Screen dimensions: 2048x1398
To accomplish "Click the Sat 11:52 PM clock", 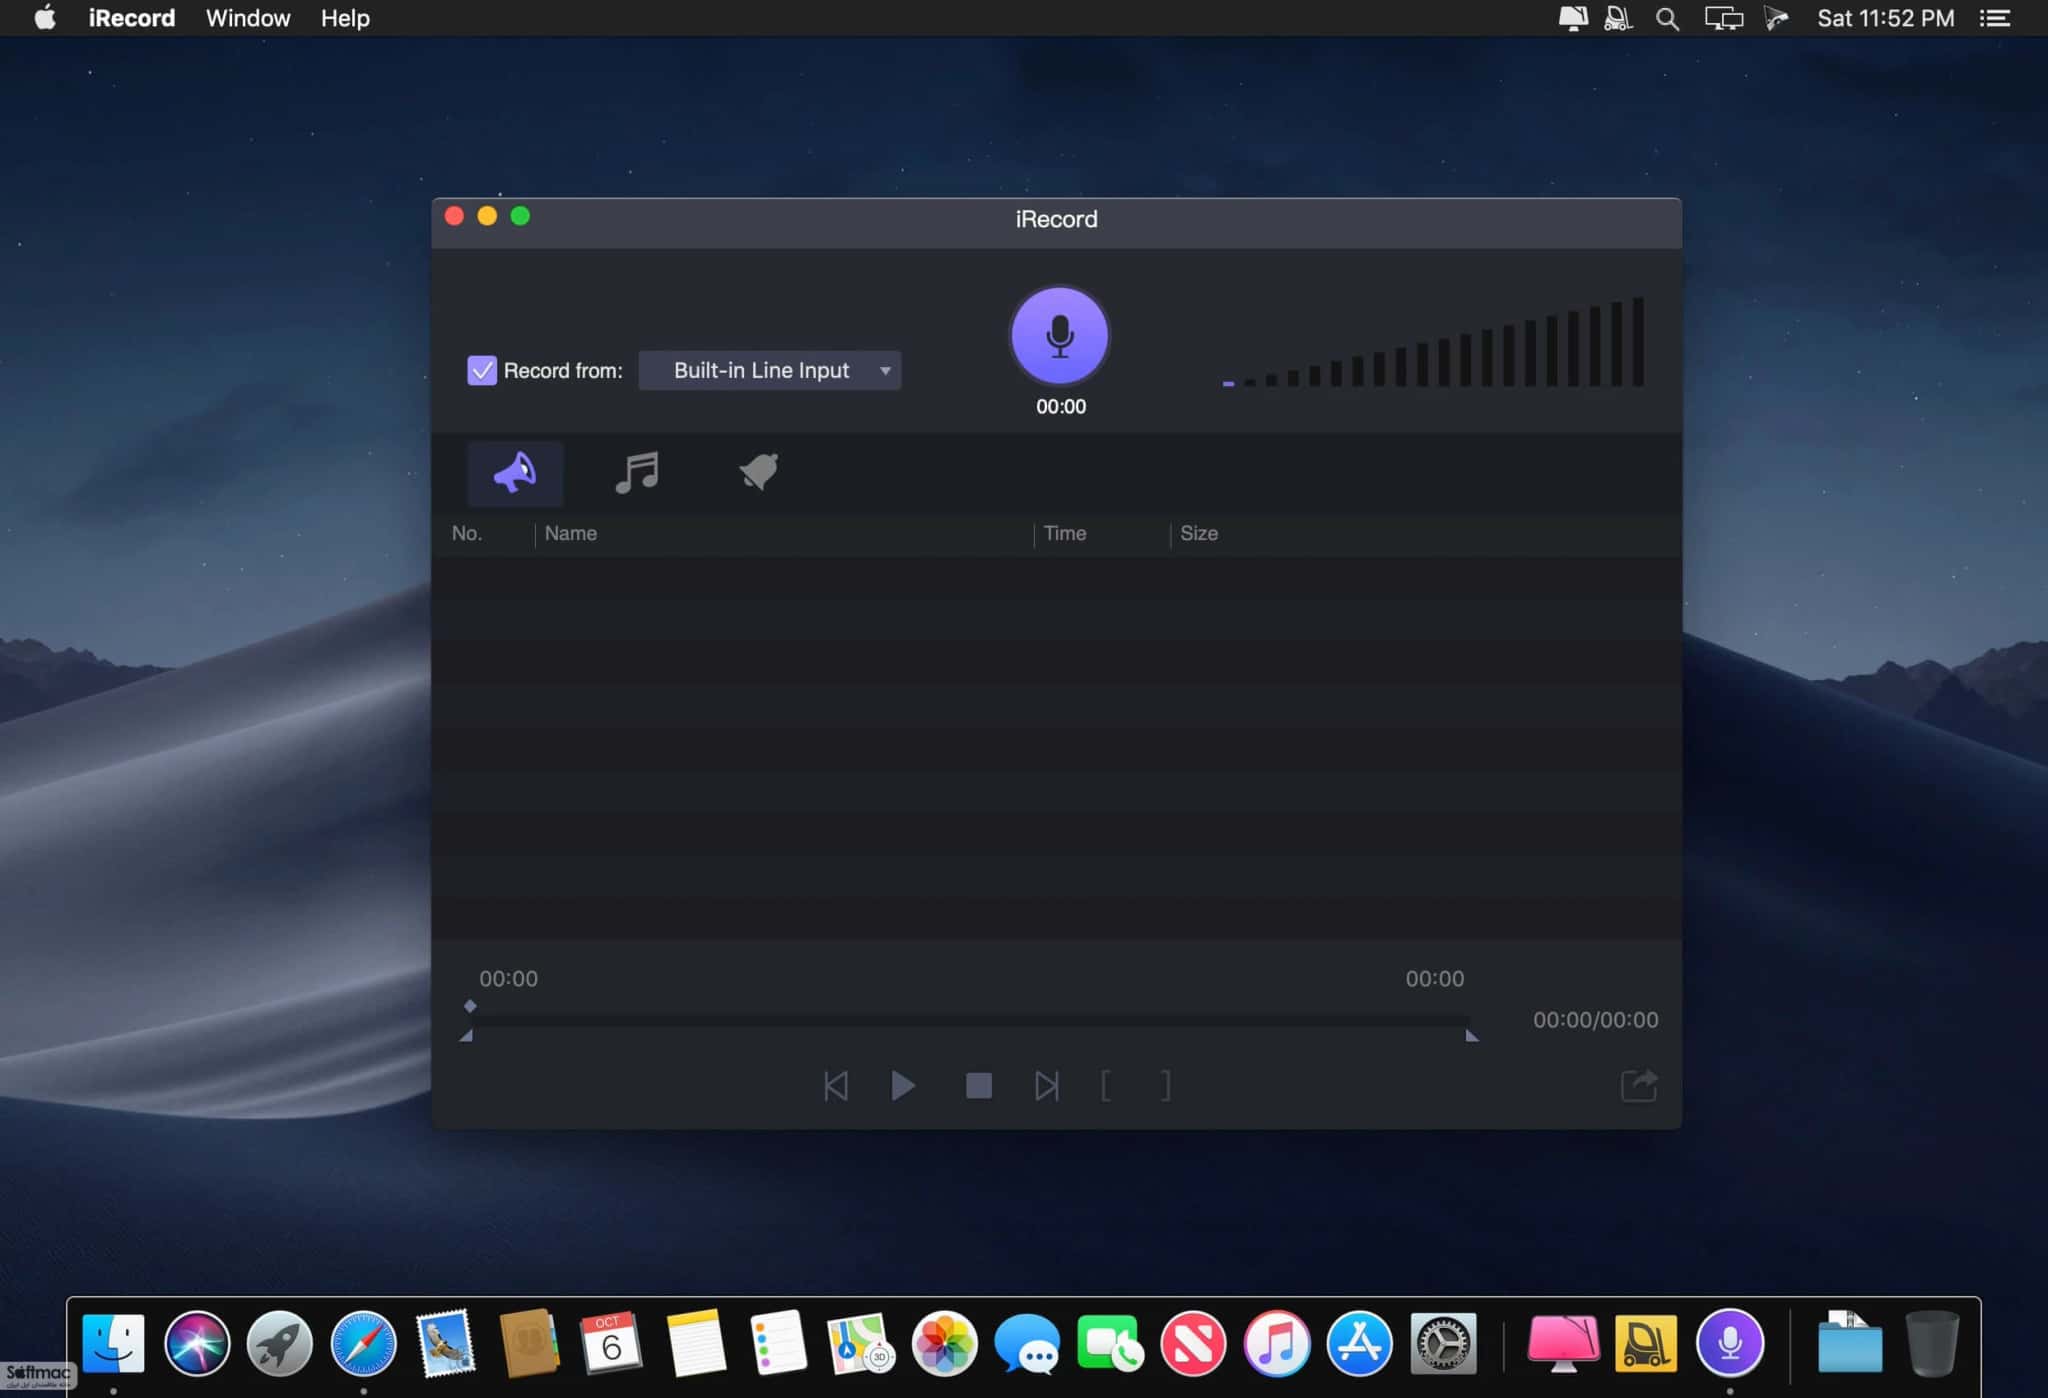I will (x=1885, y=18).
